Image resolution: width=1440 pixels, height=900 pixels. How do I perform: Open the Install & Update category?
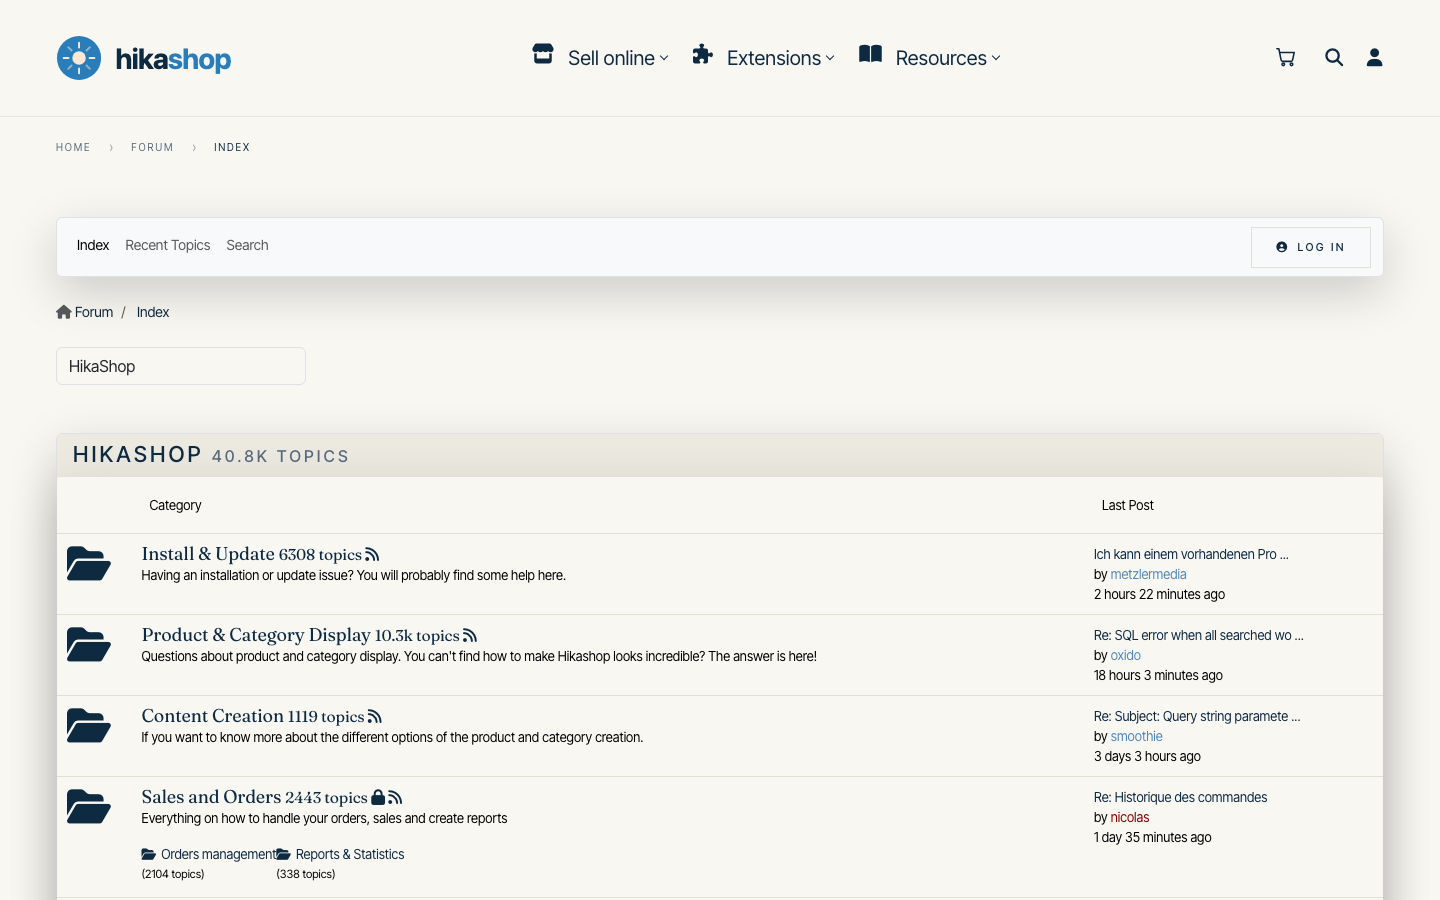(208, 554)
